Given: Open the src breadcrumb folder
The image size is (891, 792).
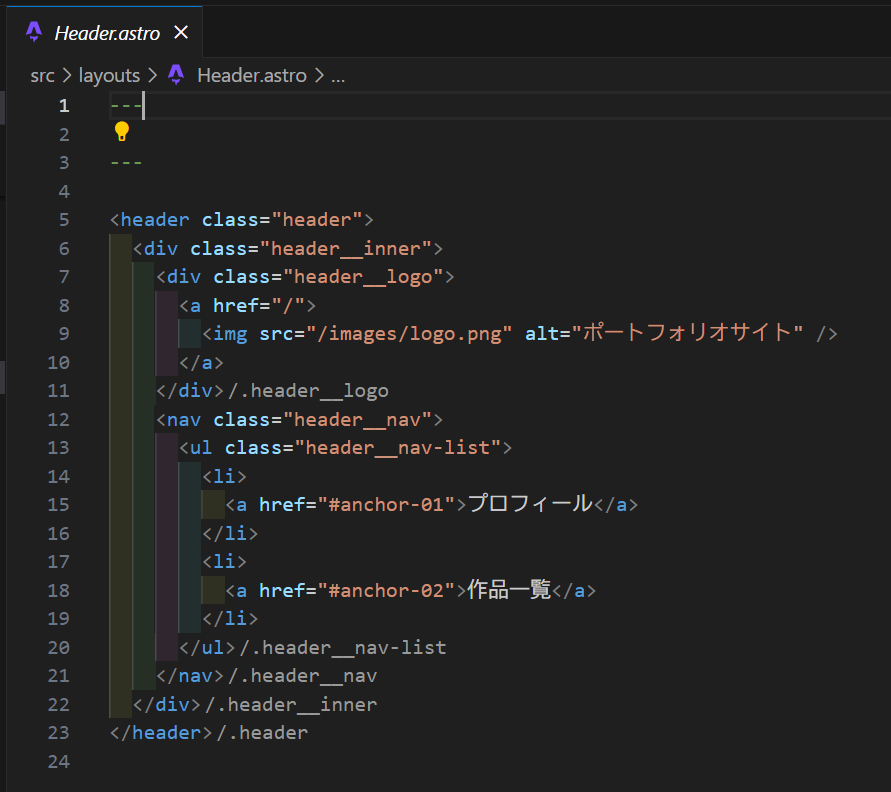Looking at the screenshot, I should [x=43, y=75].
